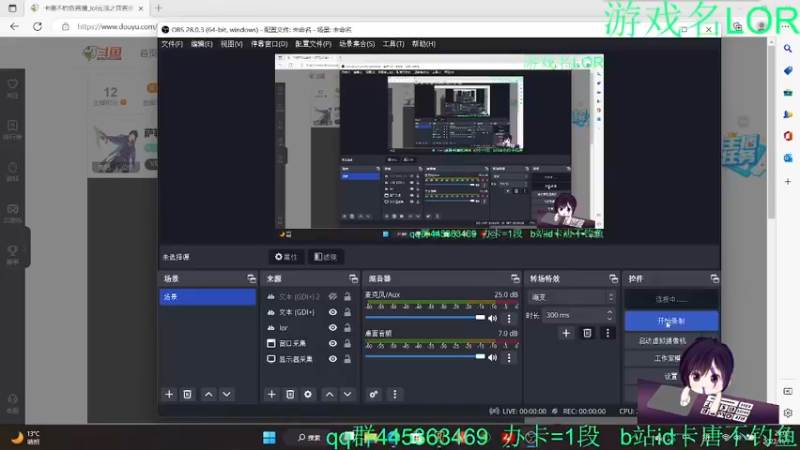Open 编辑(E) menu
Image resolution: width=800 pixels, height=450 pixels.
202,44
